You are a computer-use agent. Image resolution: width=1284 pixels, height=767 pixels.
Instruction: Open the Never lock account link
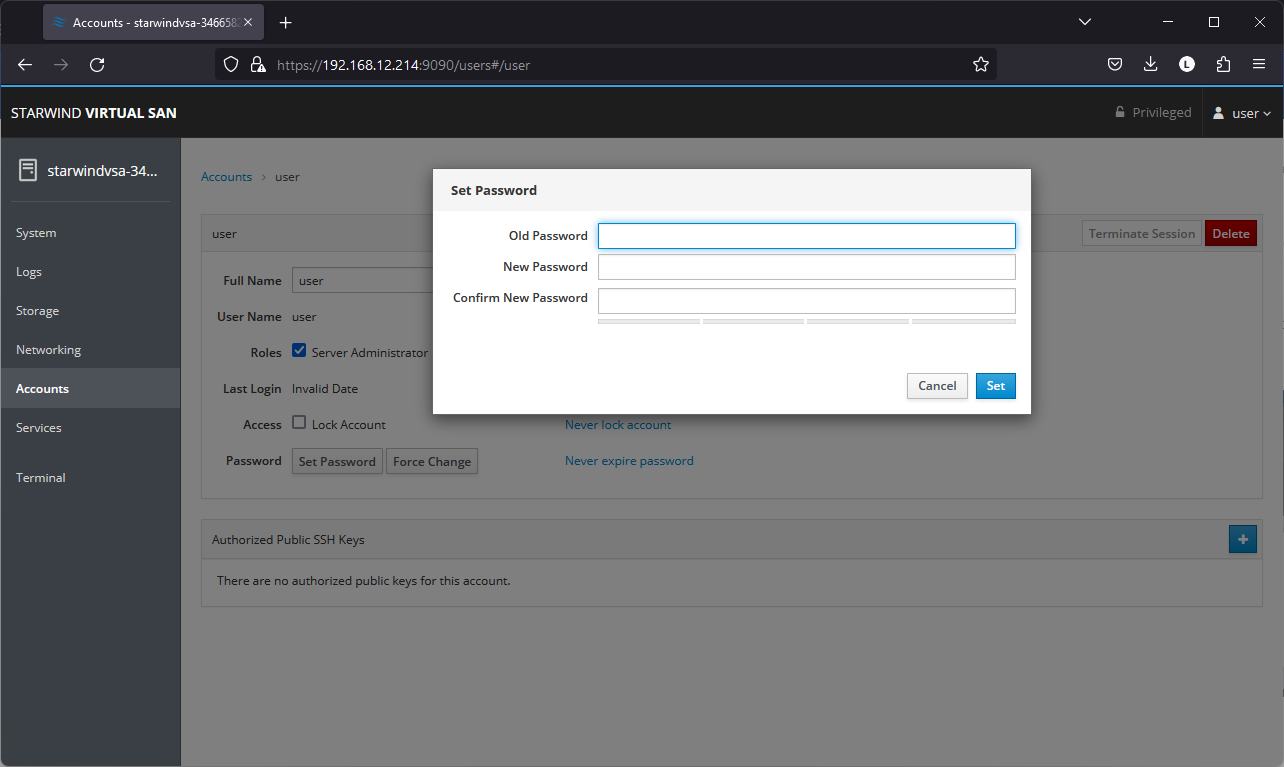point(618,425)
